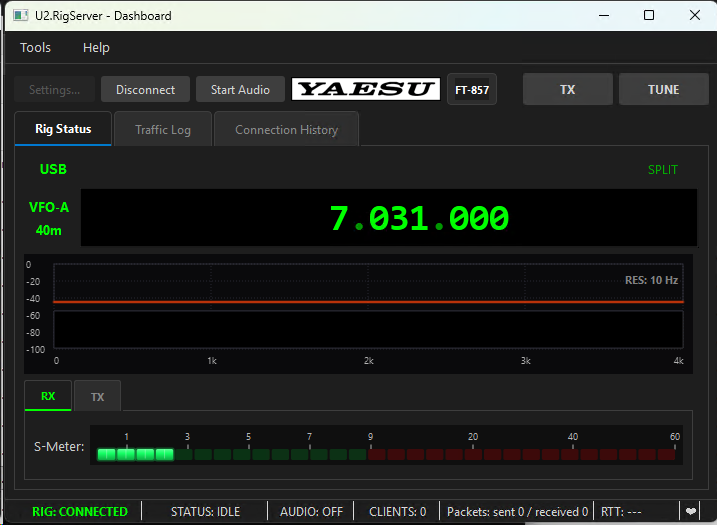Click Packets sent/received status entry

point(517,511)
